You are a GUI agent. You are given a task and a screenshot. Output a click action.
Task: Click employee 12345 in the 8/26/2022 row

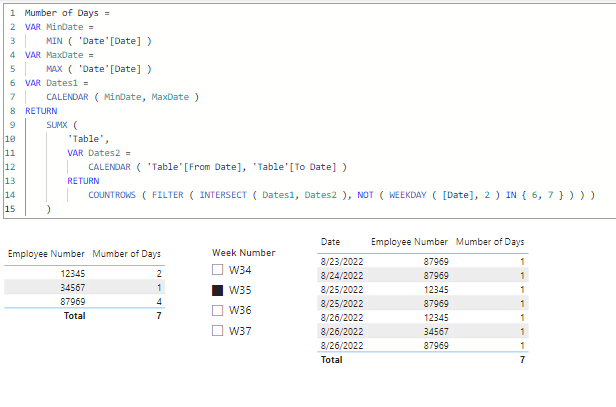tap(436, 317)
